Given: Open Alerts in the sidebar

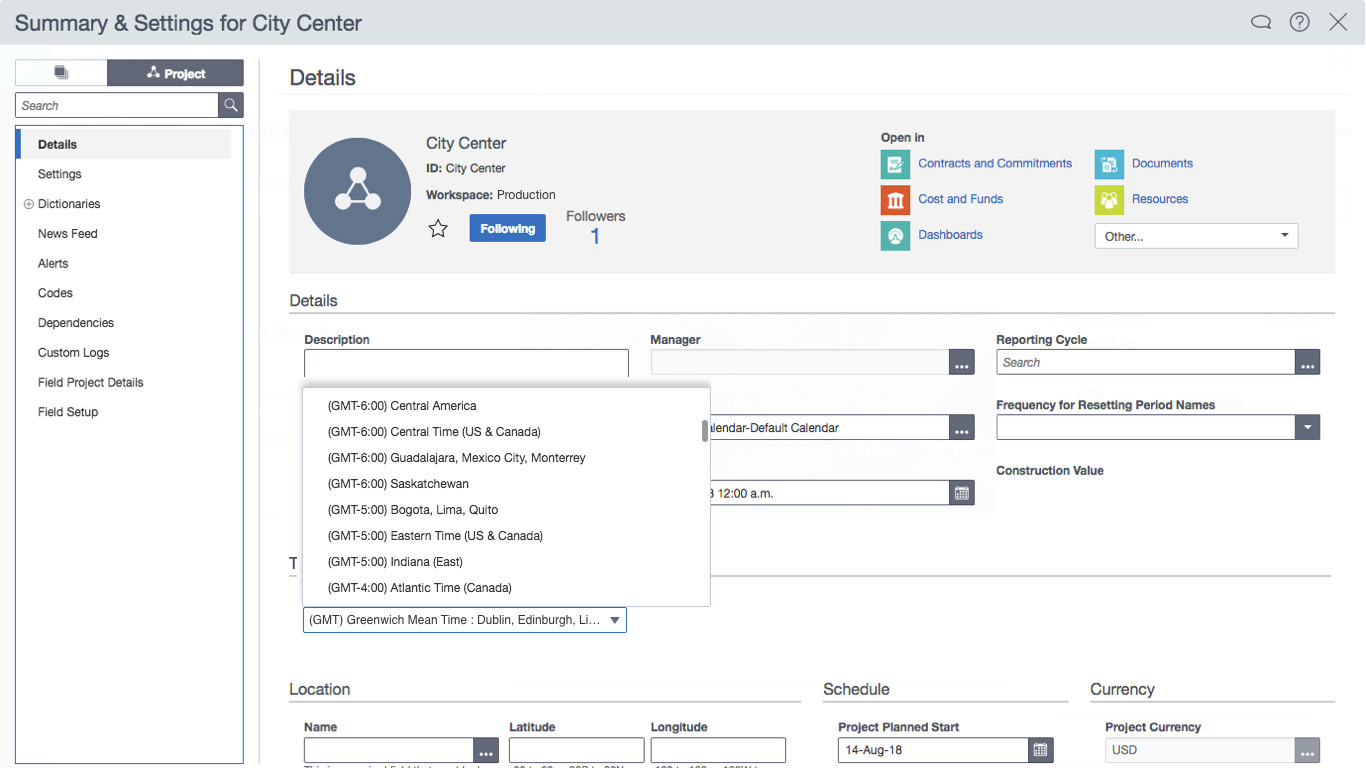Looking at the screenshot, I should (53, 264).
